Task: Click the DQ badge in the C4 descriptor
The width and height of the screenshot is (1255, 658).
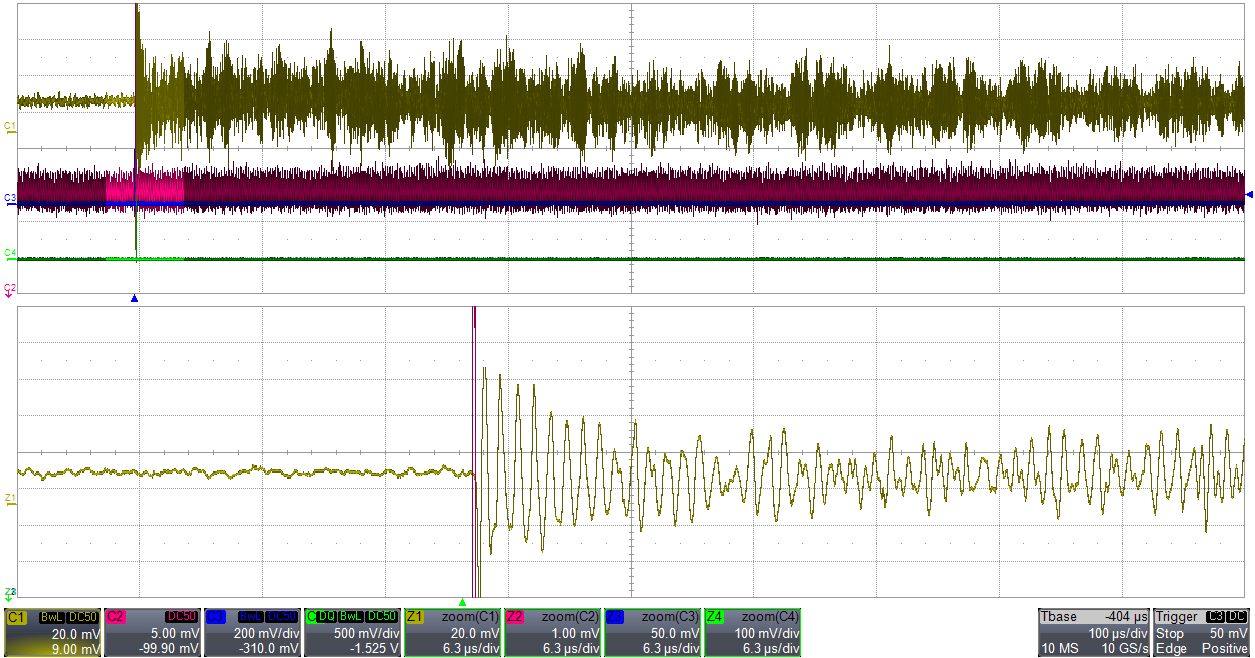Action: point(327,617)
